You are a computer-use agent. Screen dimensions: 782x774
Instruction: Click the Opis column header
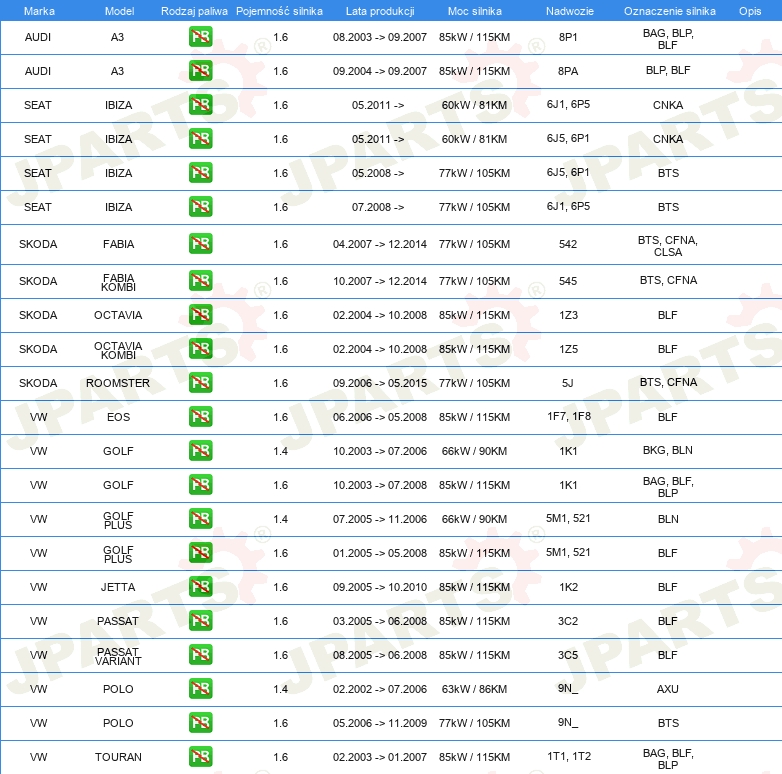tap(750, 11)
